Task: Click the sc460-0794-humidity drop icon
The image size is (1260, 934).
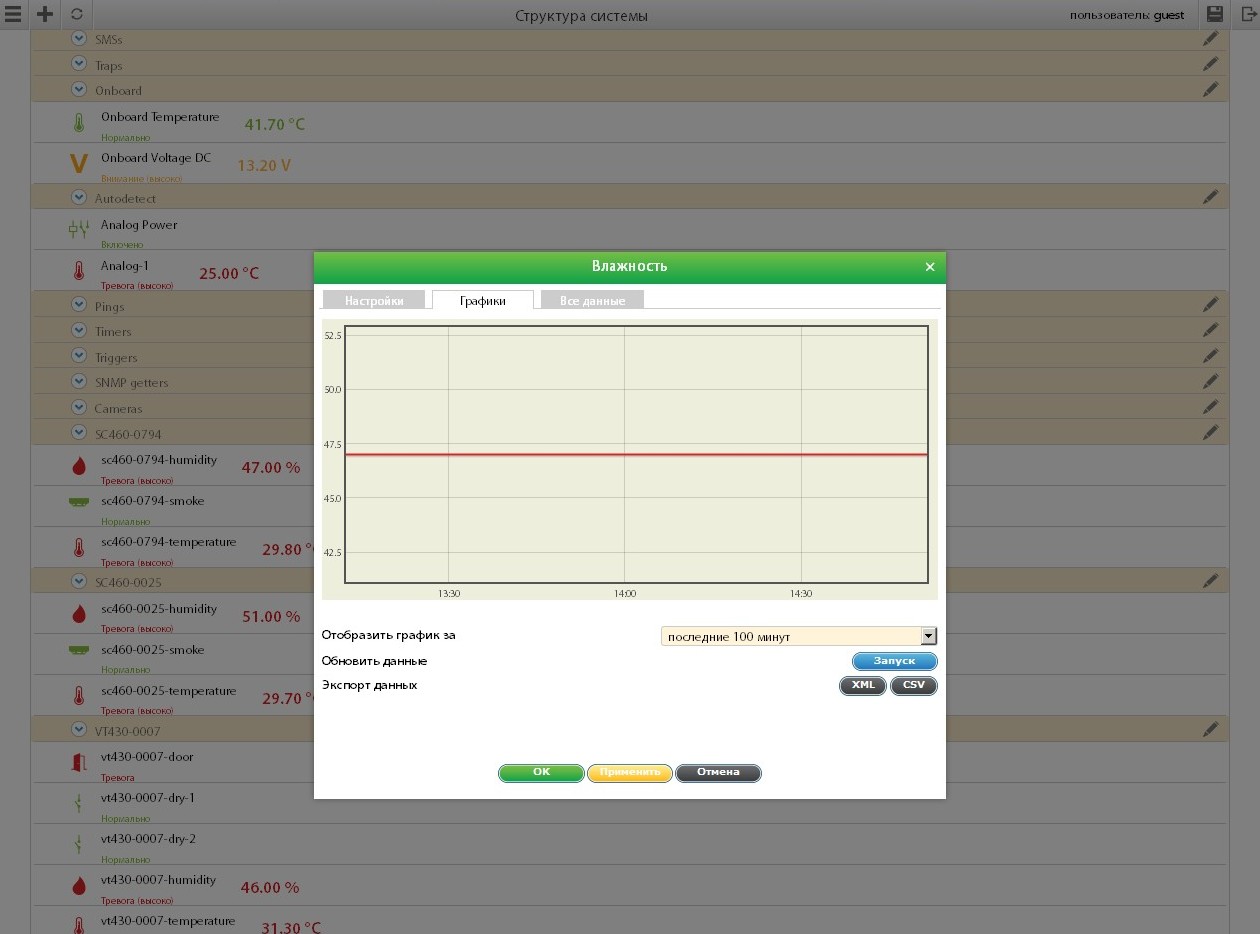Action: coord(79,466)
